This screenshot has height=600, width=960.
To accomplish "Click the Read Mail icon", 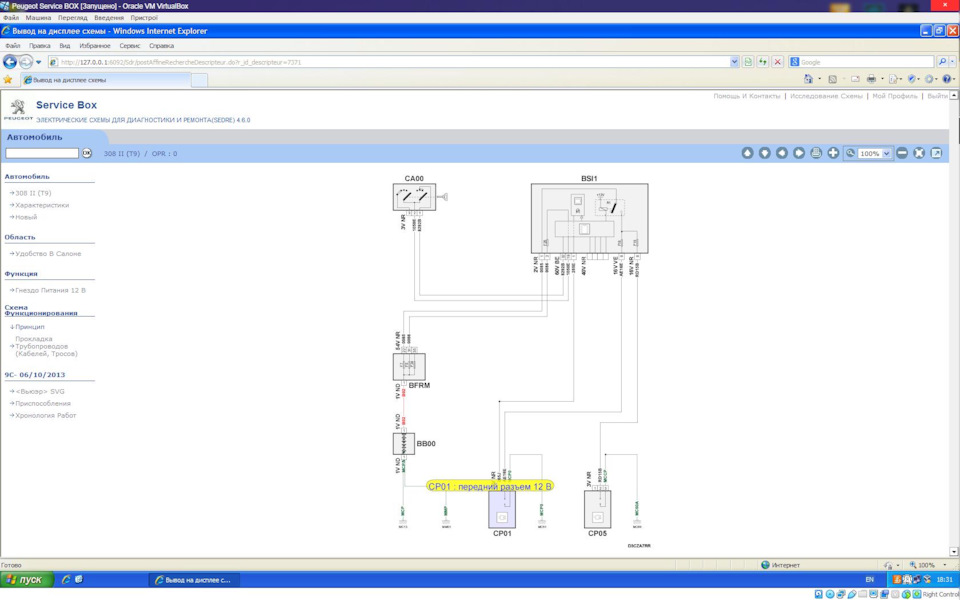I will click(x=855, y=79).
